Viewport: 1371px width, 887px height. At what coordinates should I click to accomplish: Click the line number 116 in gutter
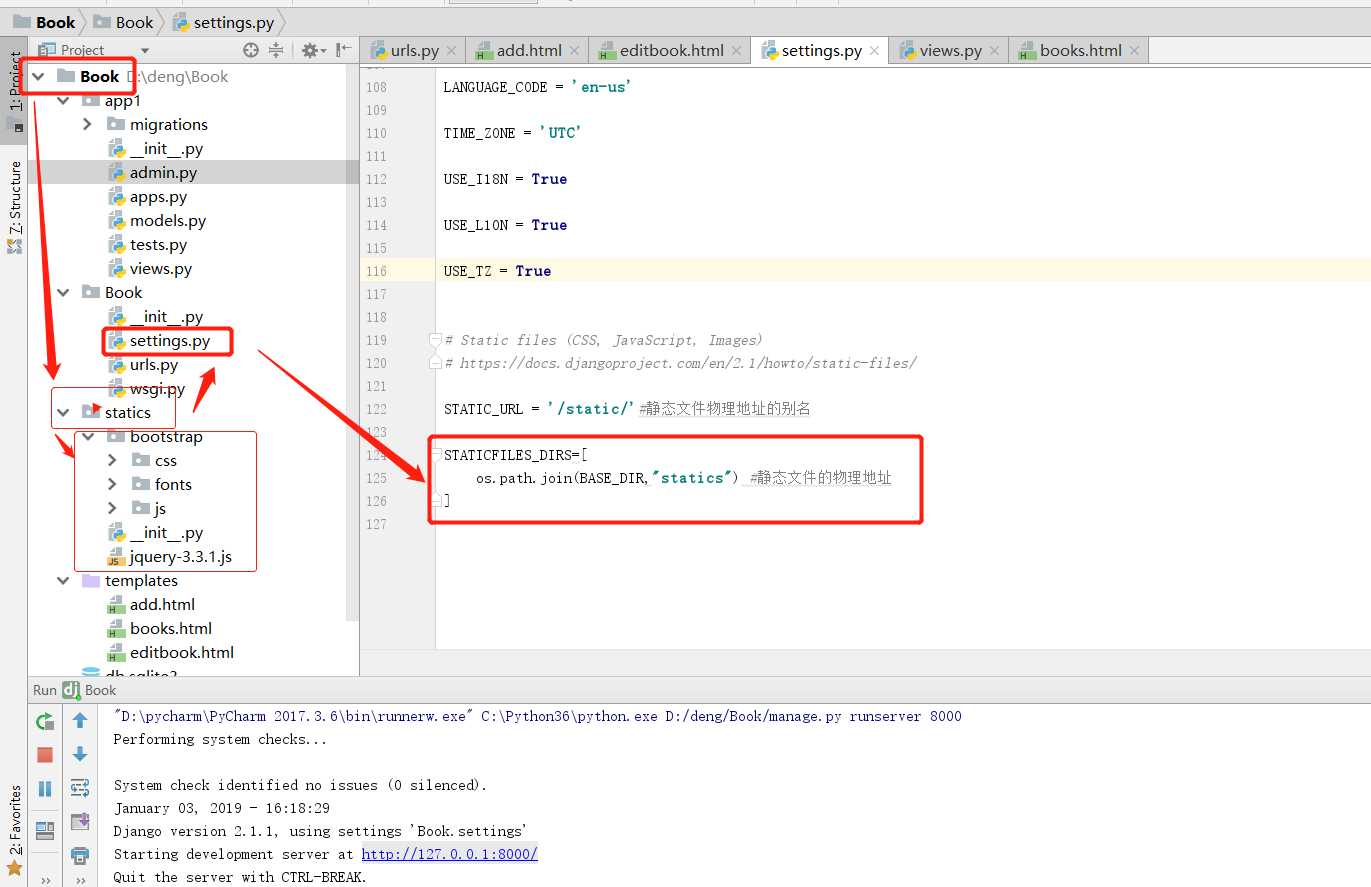376,271
